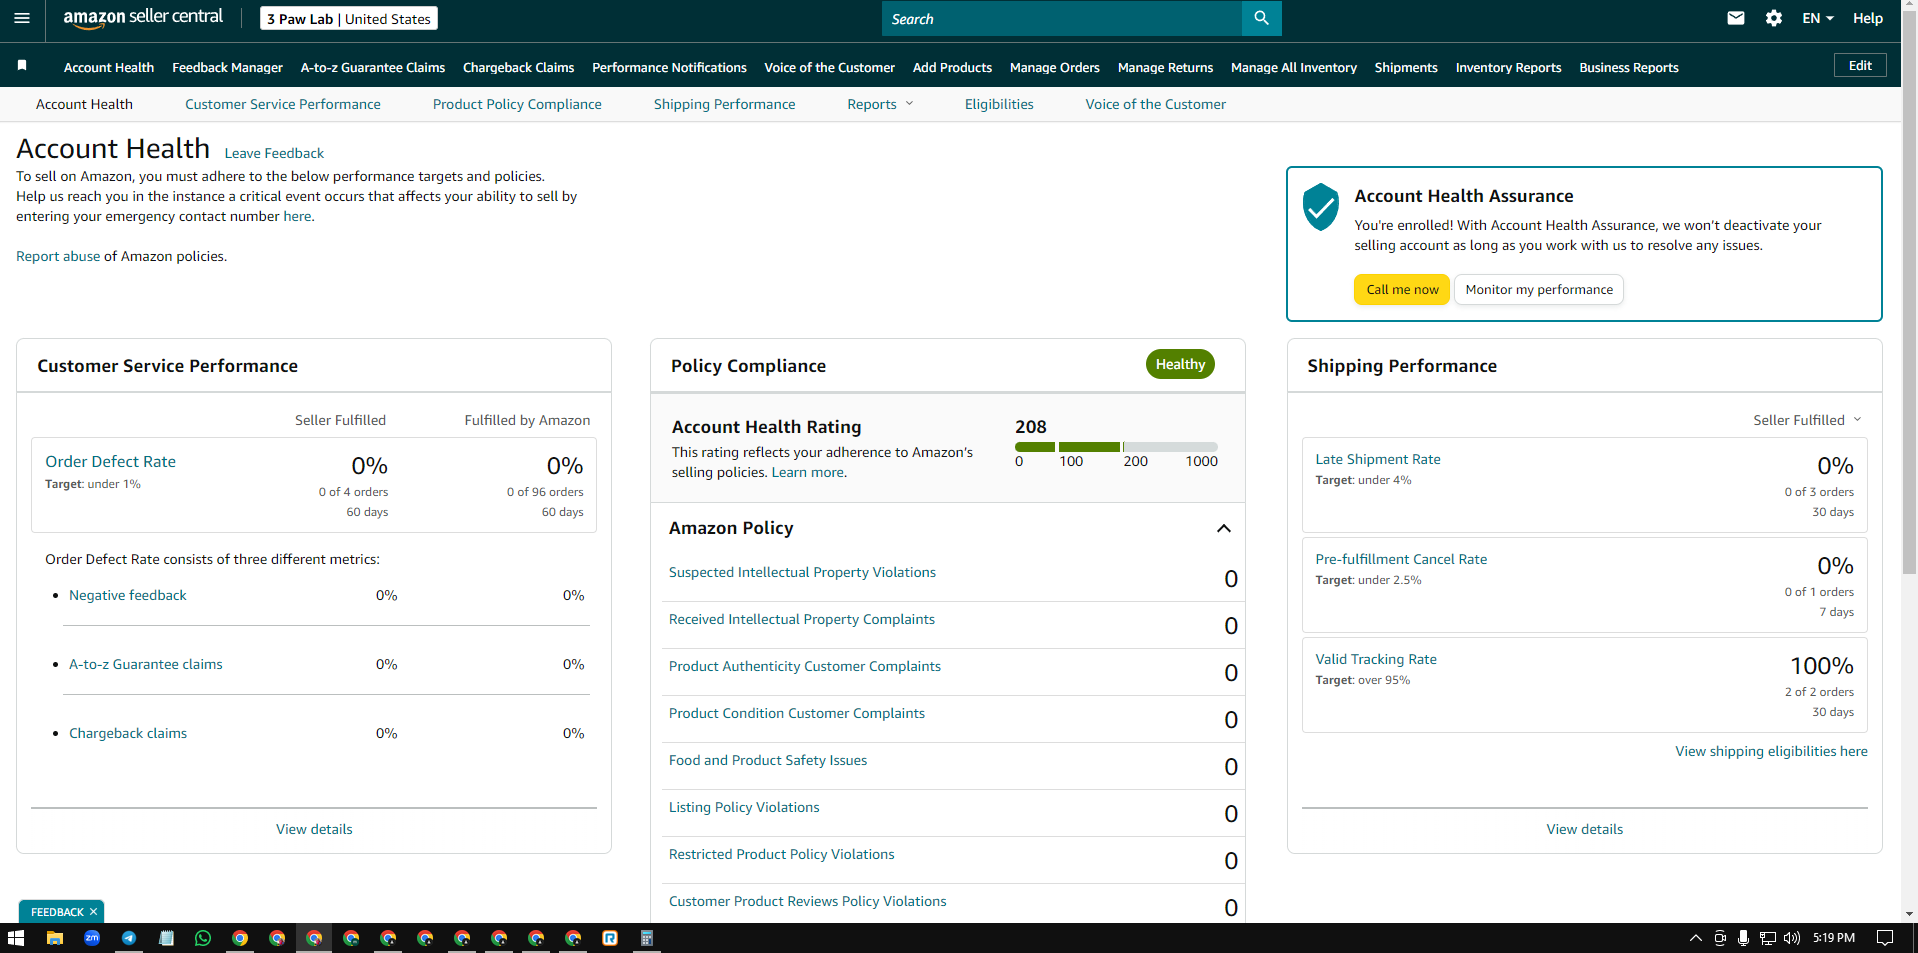The image size is (1918, 953).
Task: Open the Windows Start menu
Action: 16,938
